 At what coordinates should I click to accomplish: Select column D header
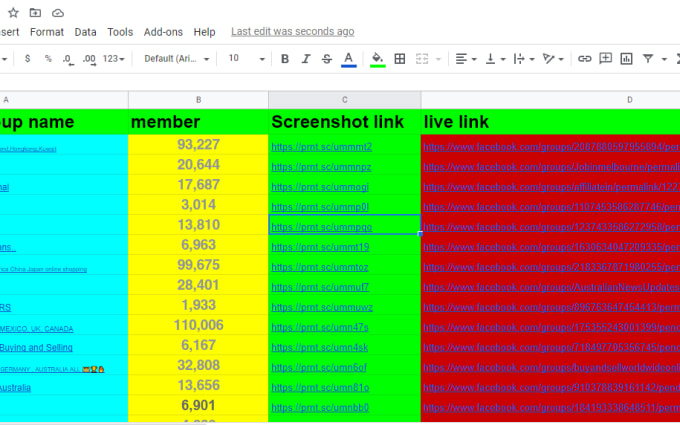coord(550,100)
